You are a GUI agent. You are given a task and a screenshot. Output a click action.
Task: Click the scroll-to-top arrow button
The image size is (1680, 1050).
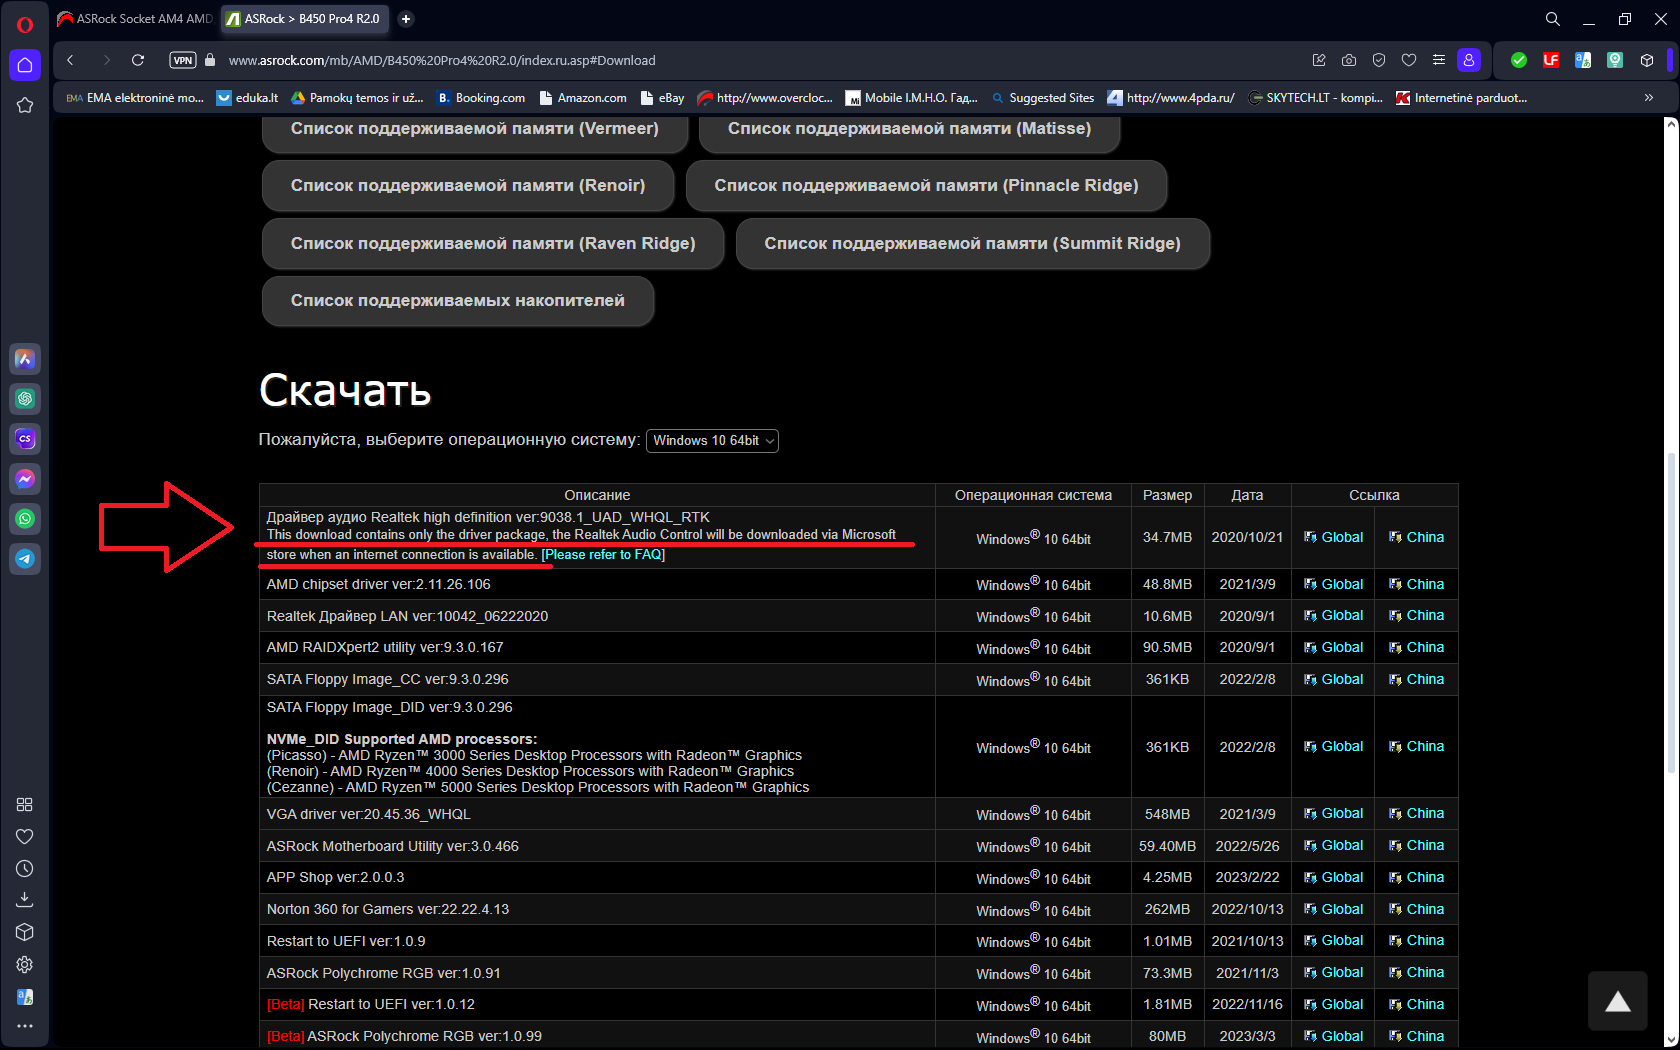[x=1618, y=1001]
